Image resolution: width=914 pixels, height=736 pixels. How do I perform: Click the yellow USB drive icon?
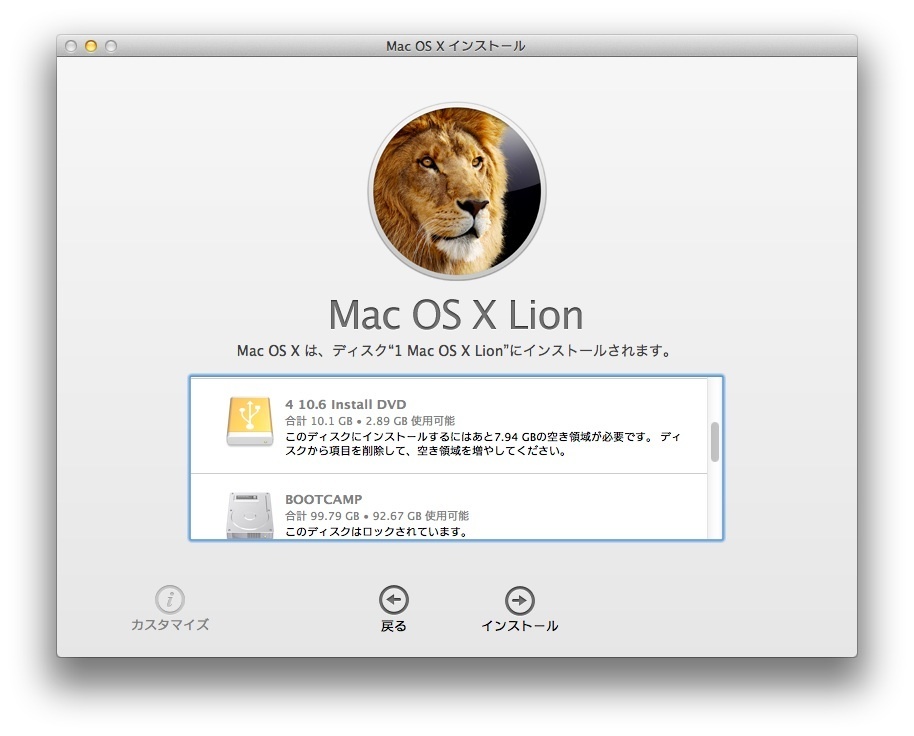point(249,421)
